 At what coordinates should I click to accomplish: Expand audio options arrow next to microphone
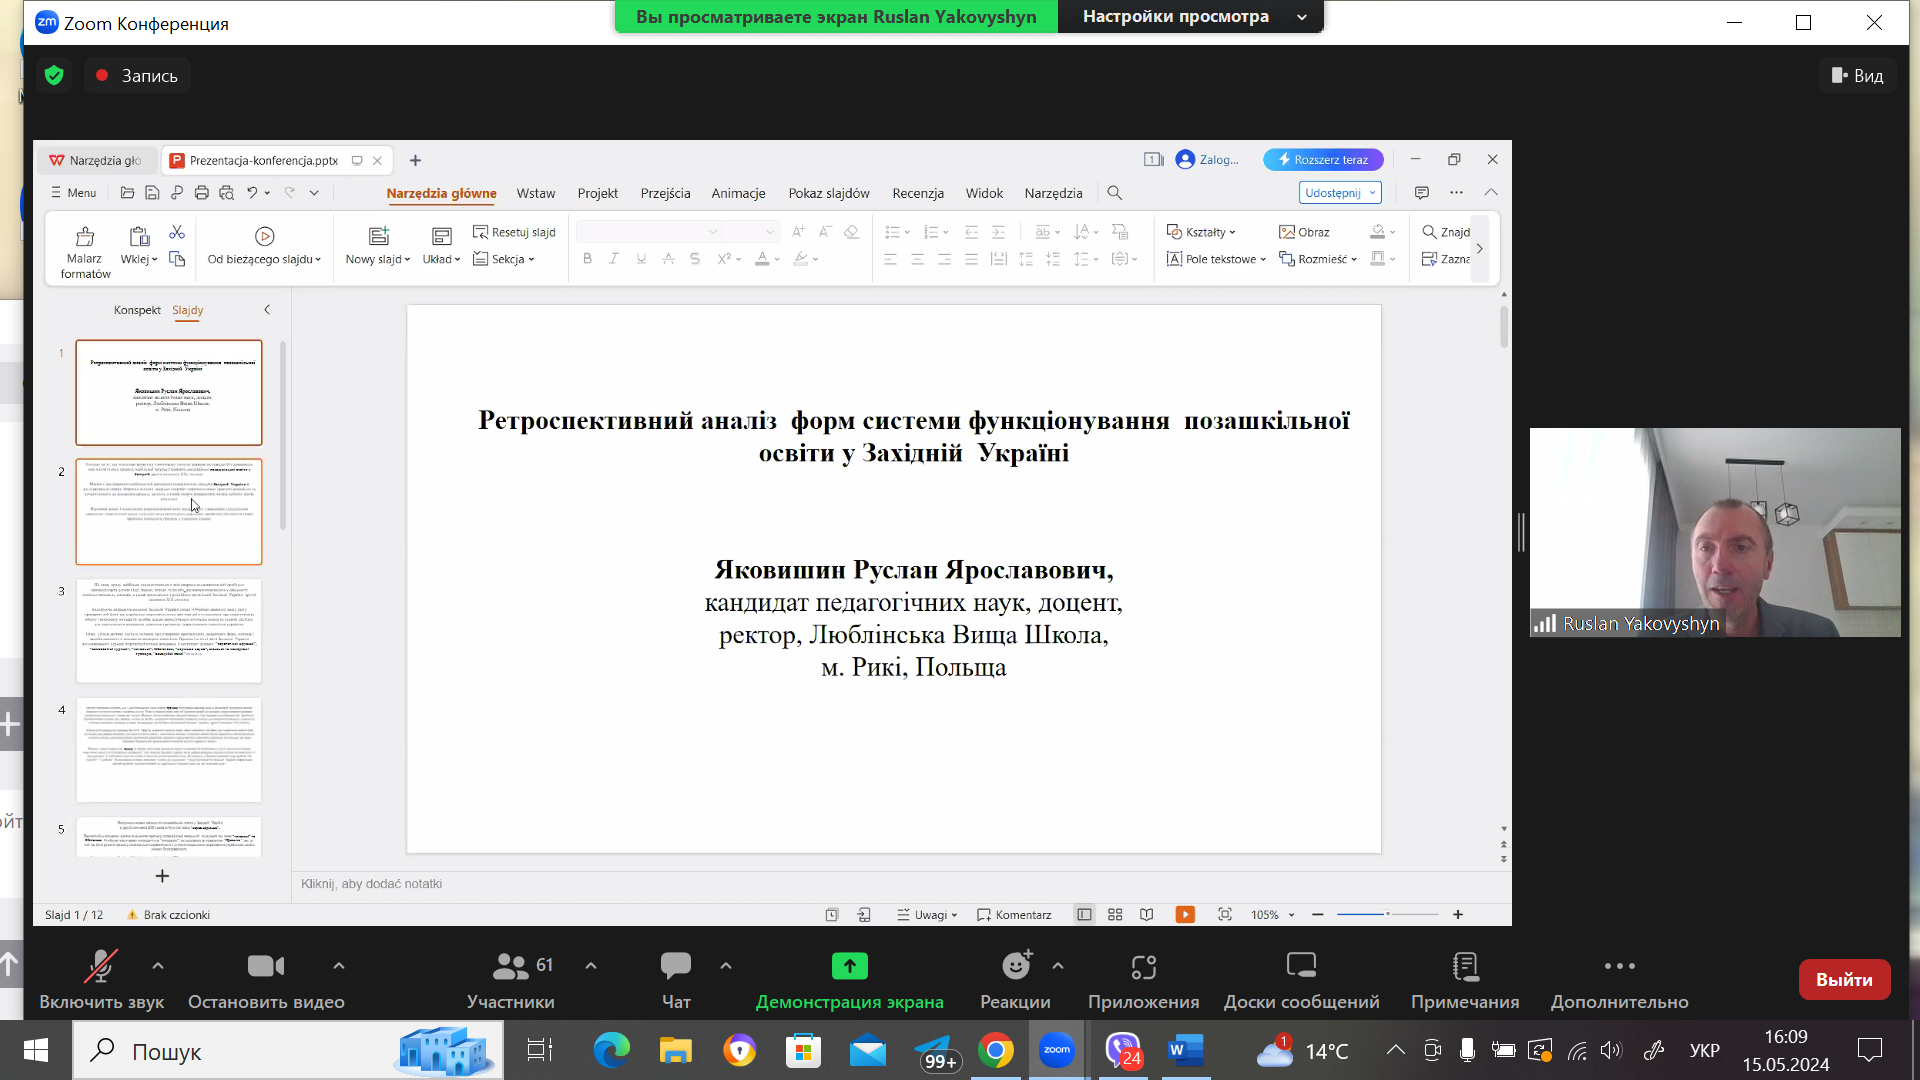coord(158,966)
